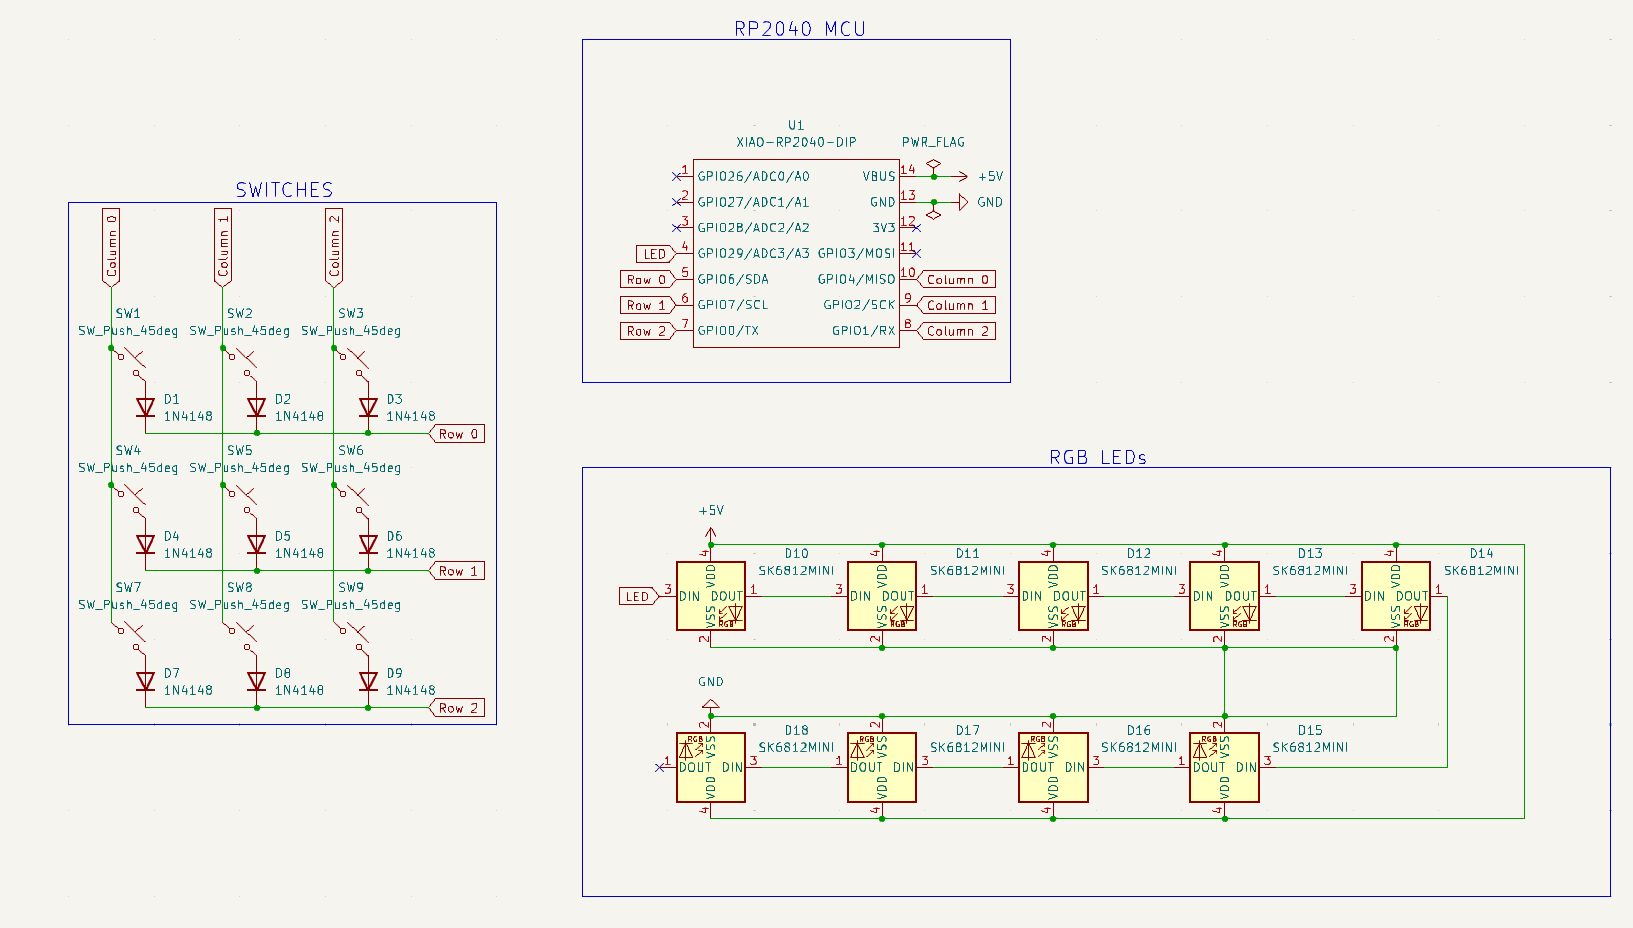Click the GND power symbol beside MCU
Viewport: 1633px width, 928px height.
(963, 202)
